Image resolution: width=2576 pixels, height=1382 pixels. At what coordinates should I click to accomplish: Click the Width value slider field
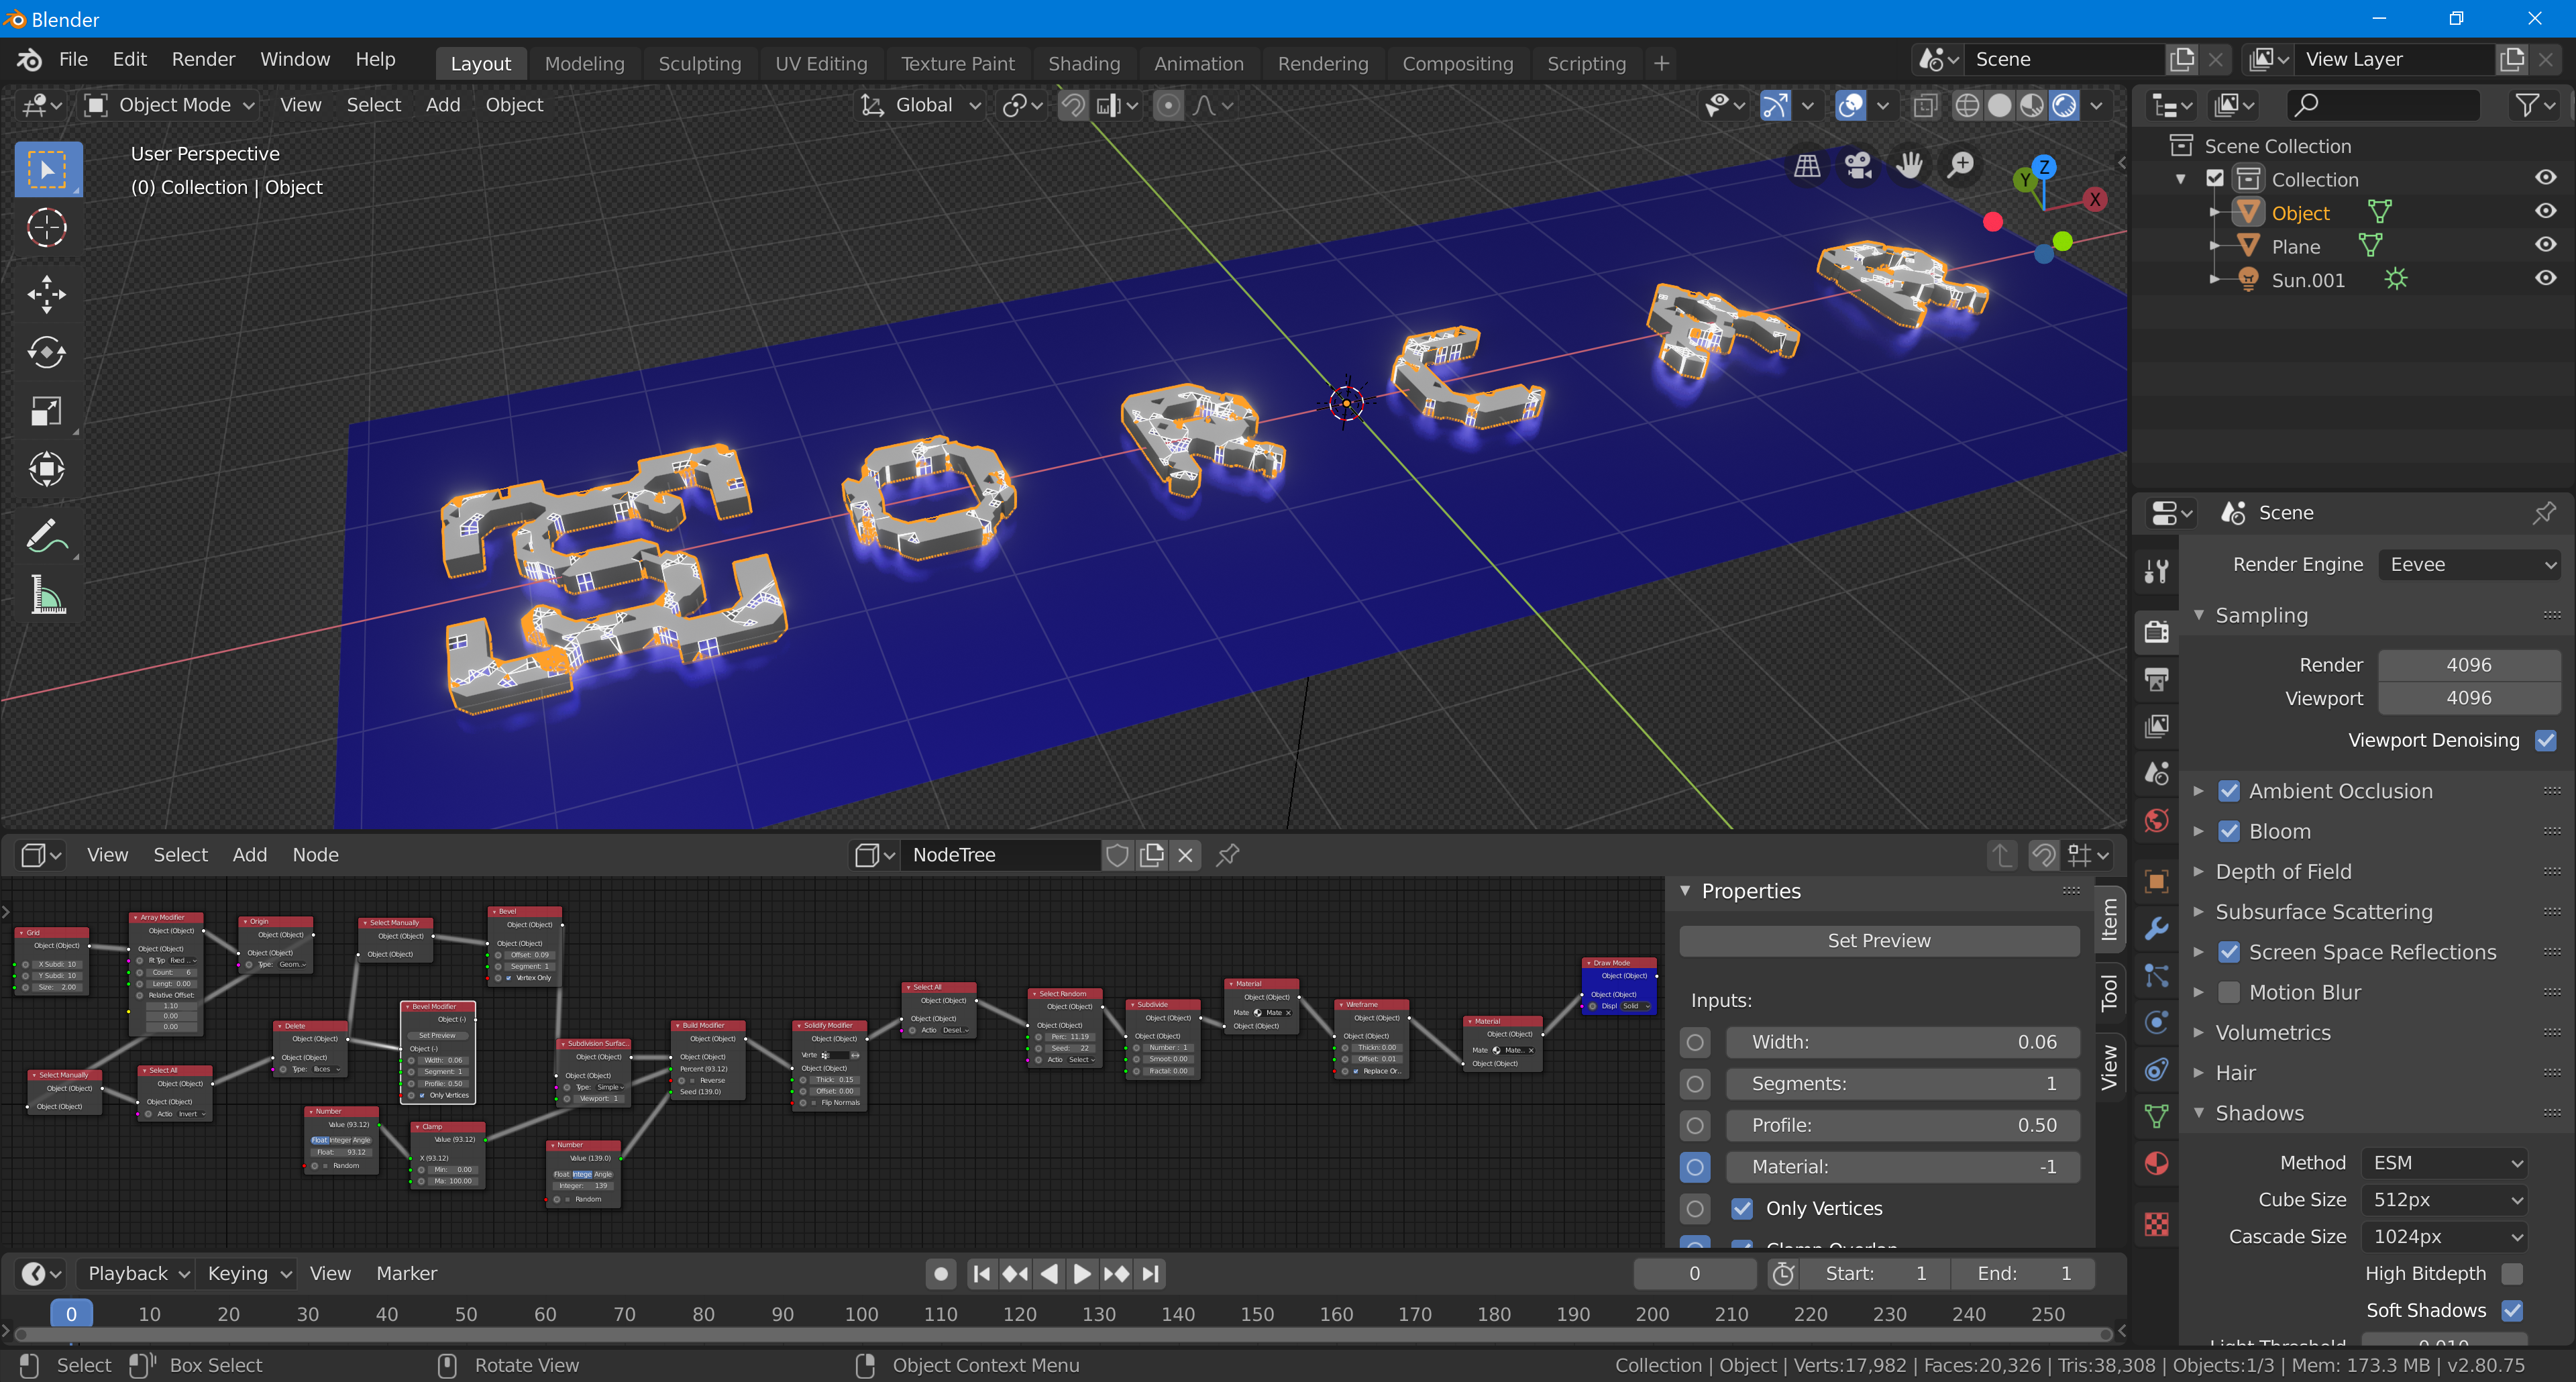point(1902,1041)
